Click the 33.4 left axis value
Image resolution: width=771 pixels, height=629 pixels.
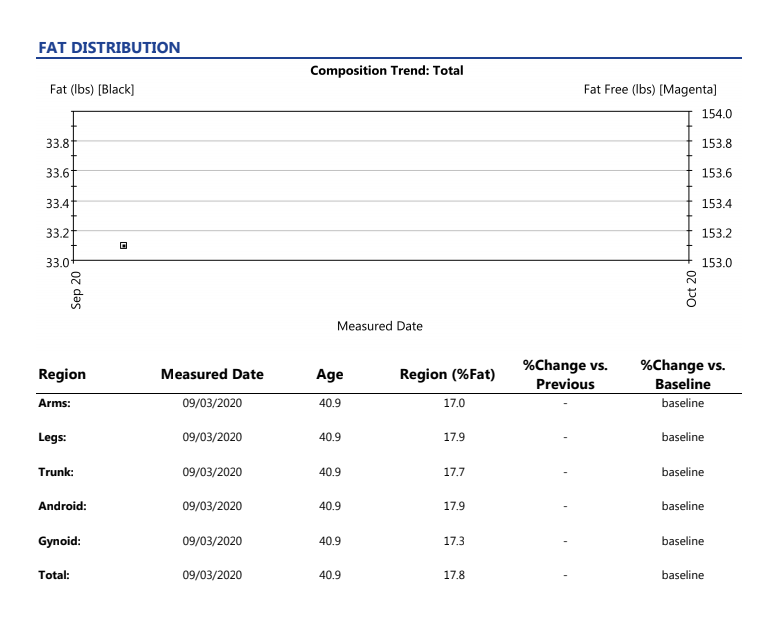pyautogui.click(x=58, y=203)
